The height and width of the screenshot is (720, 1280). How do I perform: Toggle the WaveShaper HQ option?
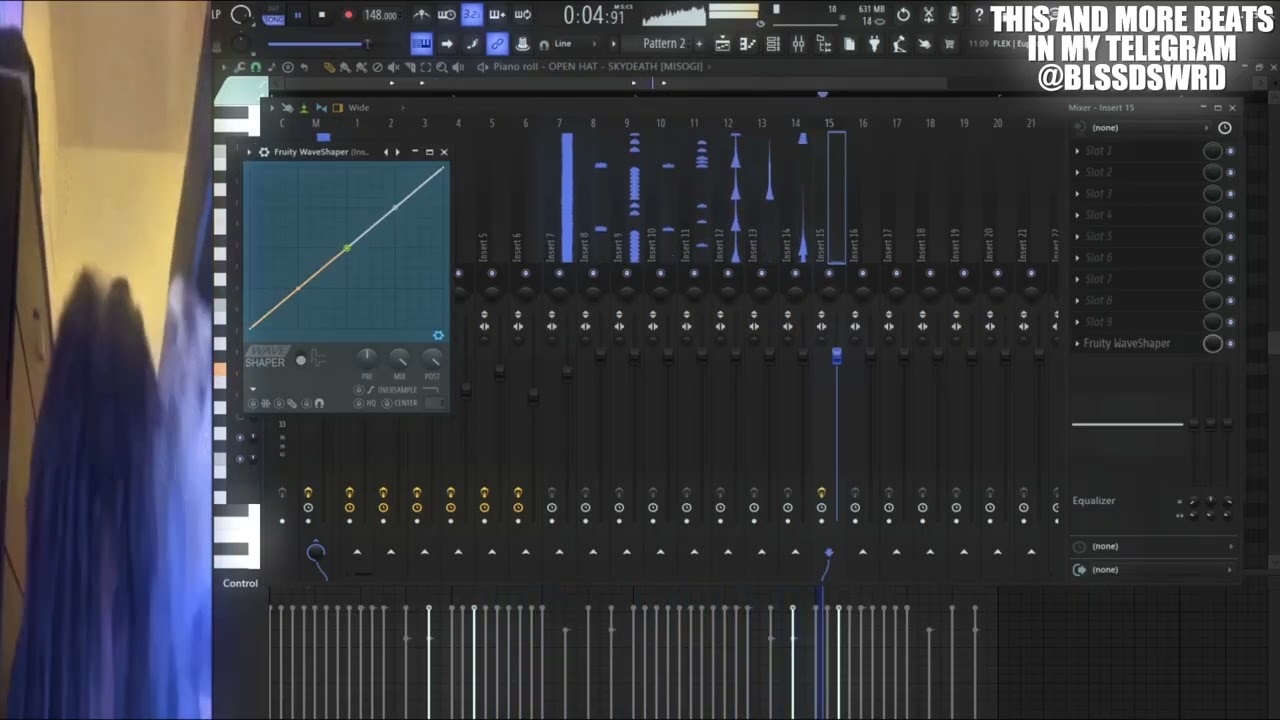(359, 402)
